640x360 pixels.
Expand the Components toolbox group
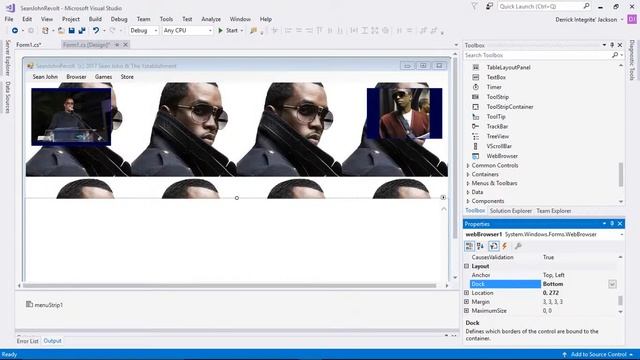[x=468, y=201]
